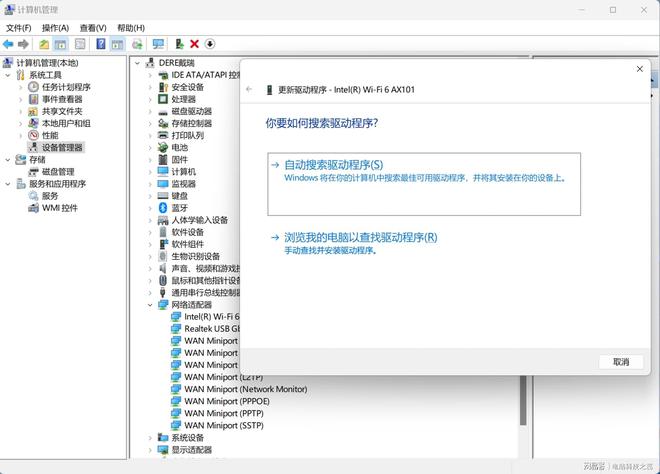Click the scan for hardware changes monitor icon
The image size is (660, 474).
coord(158,44)
